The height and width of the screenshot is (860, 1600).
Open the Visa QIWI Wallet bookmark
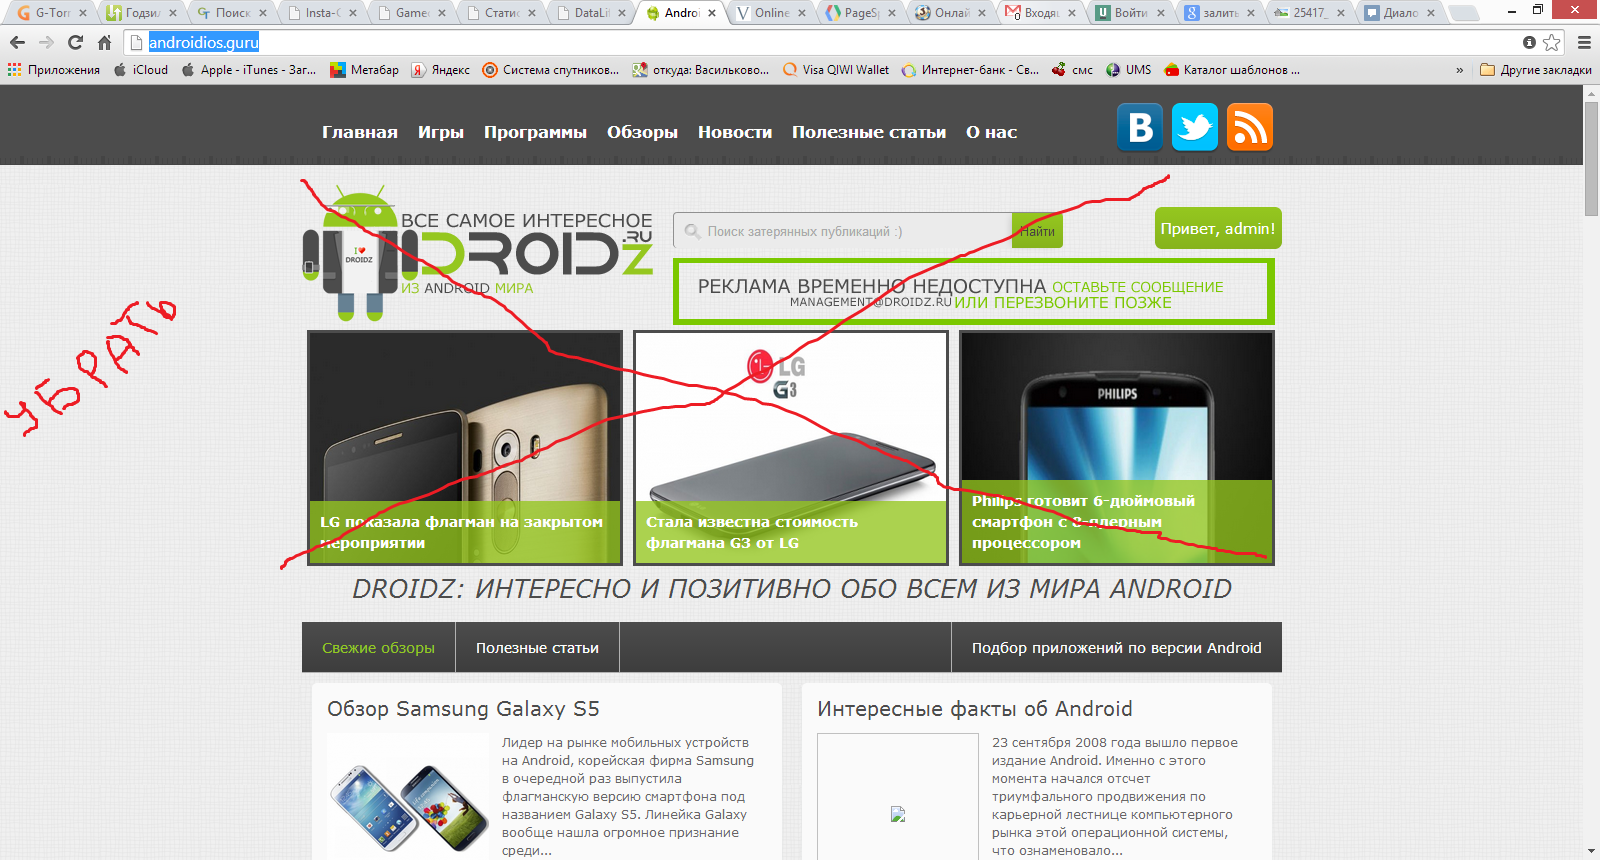coord(836,70)
